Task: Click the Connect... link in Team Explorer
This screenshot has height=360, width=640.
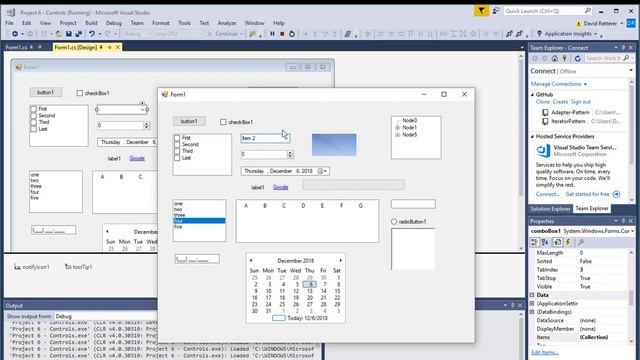Action: [548, 194]
